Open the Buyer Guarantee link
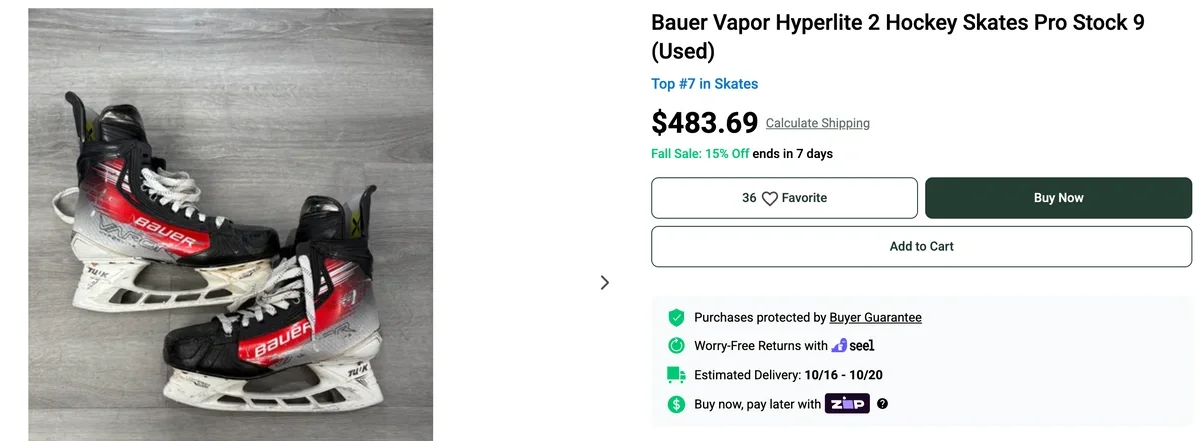 click(875, 317)
